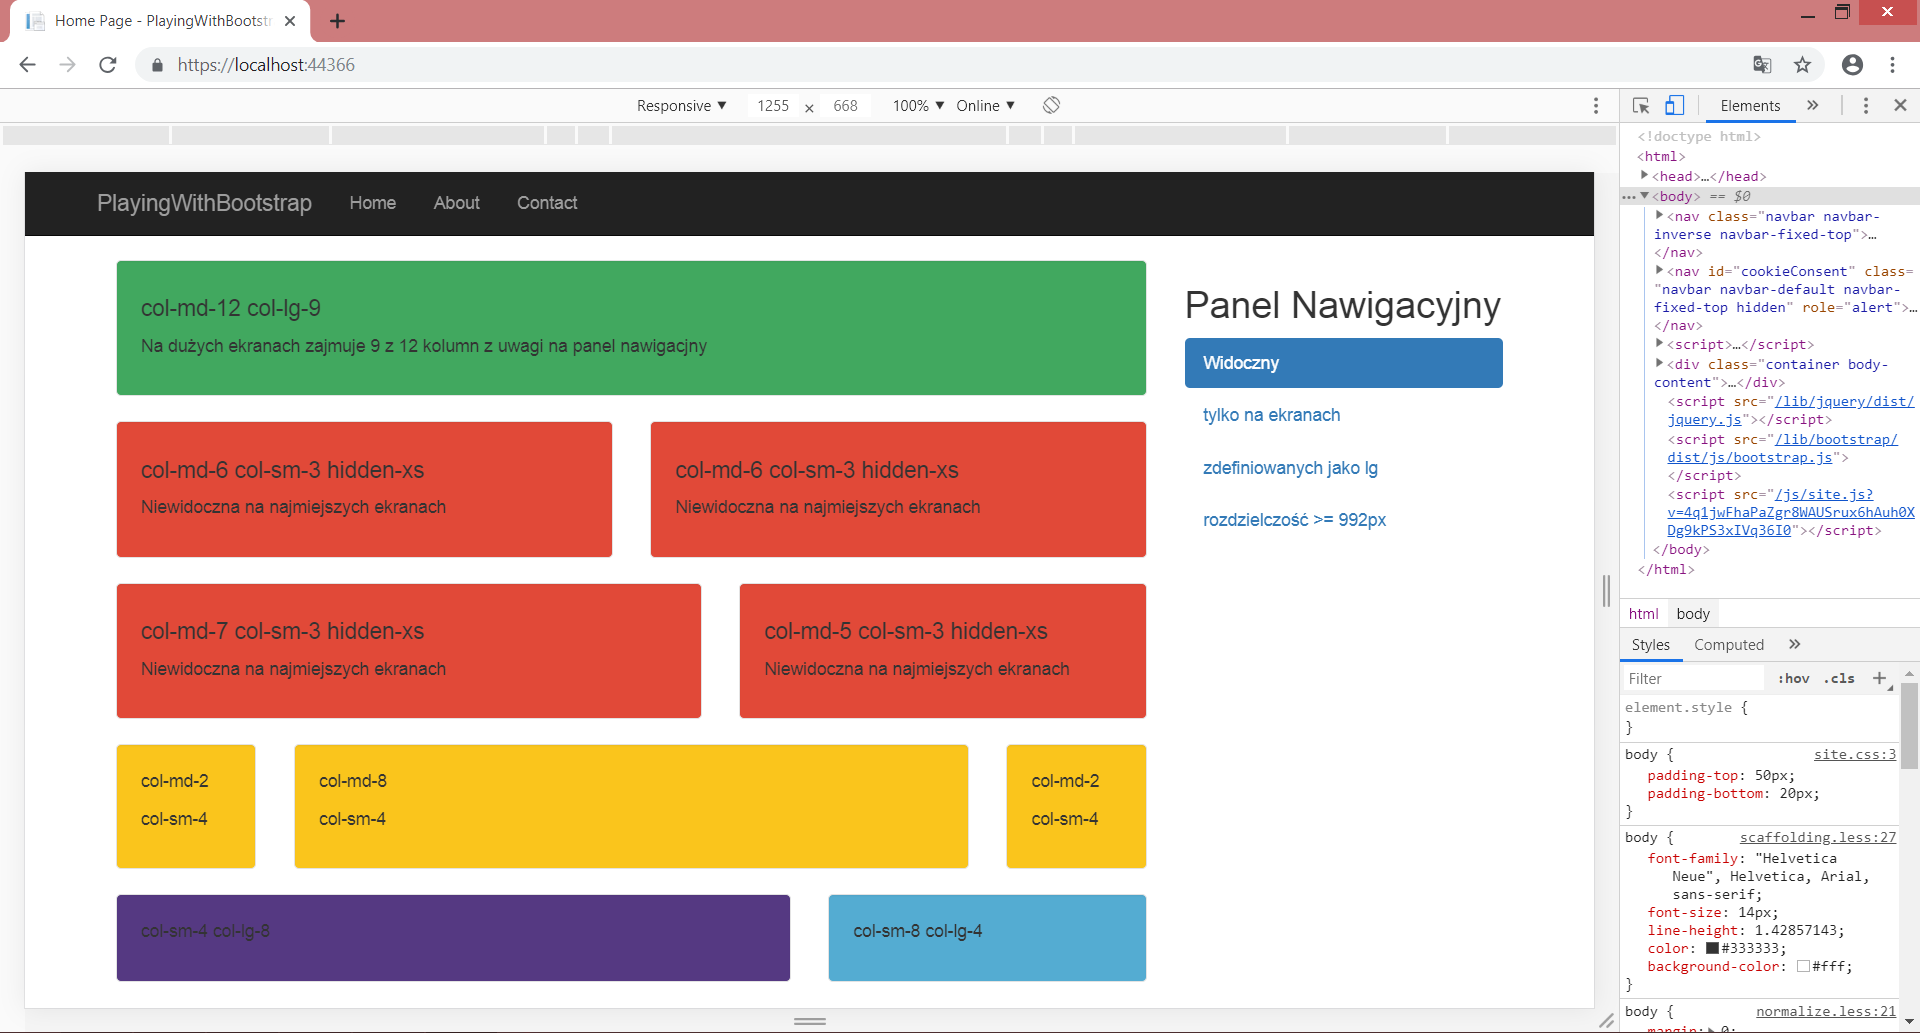Click the Styles pane scrollbar thumb
Screen dimensions: 1920x1033
[x=1909, y=726]
